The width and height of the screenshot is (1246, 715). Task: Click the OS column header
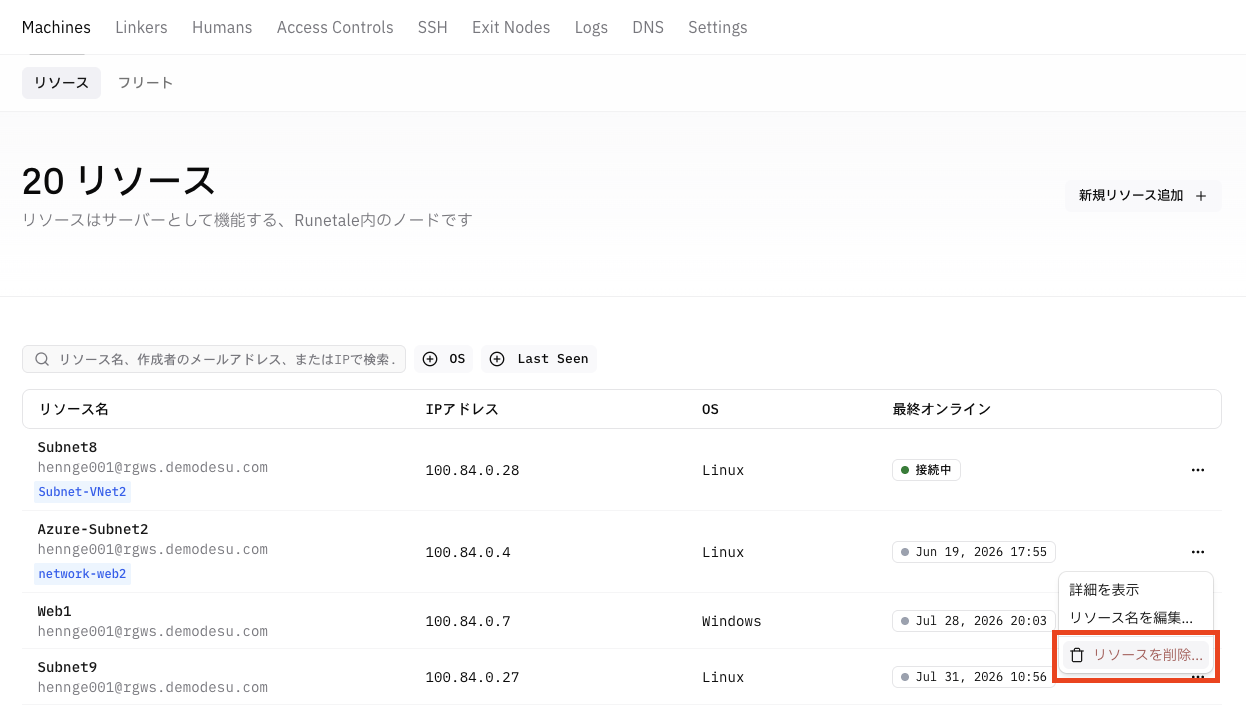point(710,409)
